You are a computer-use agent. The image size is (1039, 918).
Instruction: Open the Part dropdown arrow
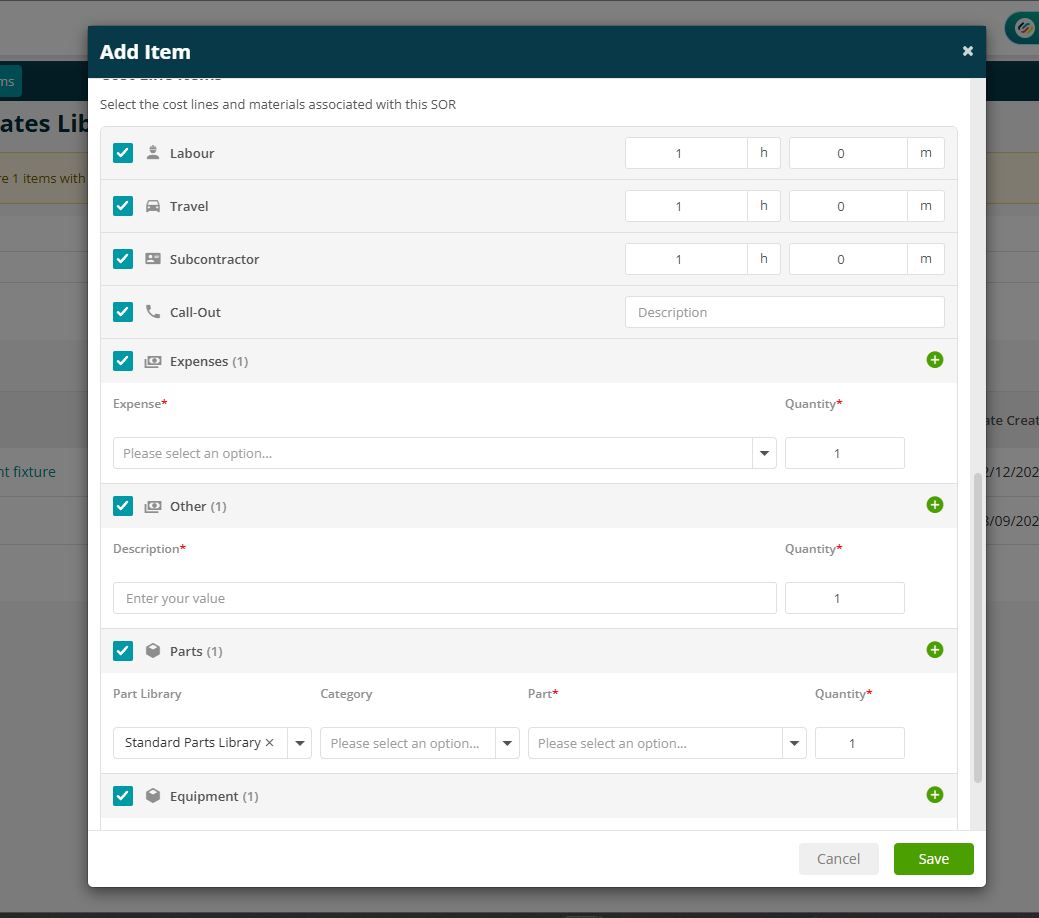[794, 743]
